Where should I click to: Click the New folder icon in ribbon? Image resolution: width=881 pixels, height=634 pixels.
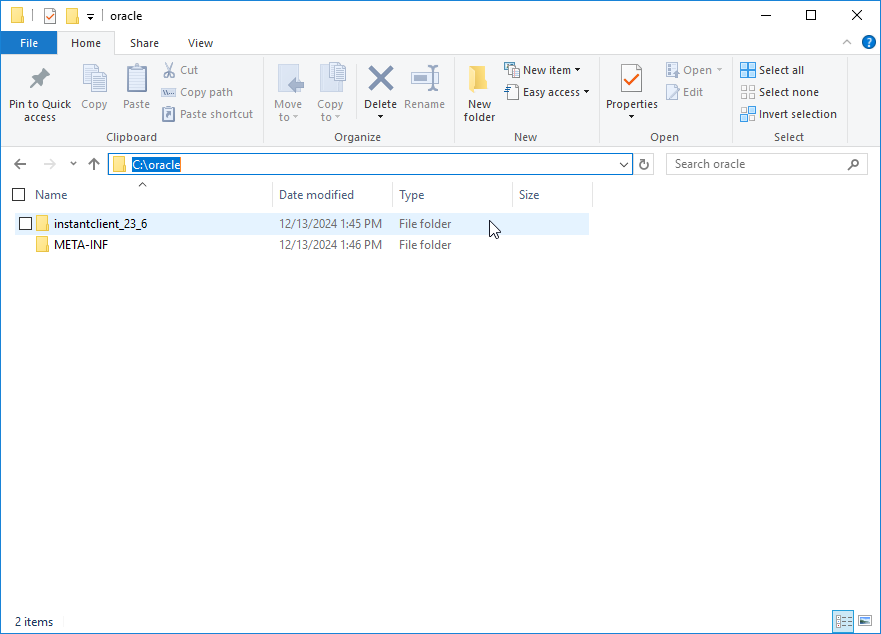479,79
